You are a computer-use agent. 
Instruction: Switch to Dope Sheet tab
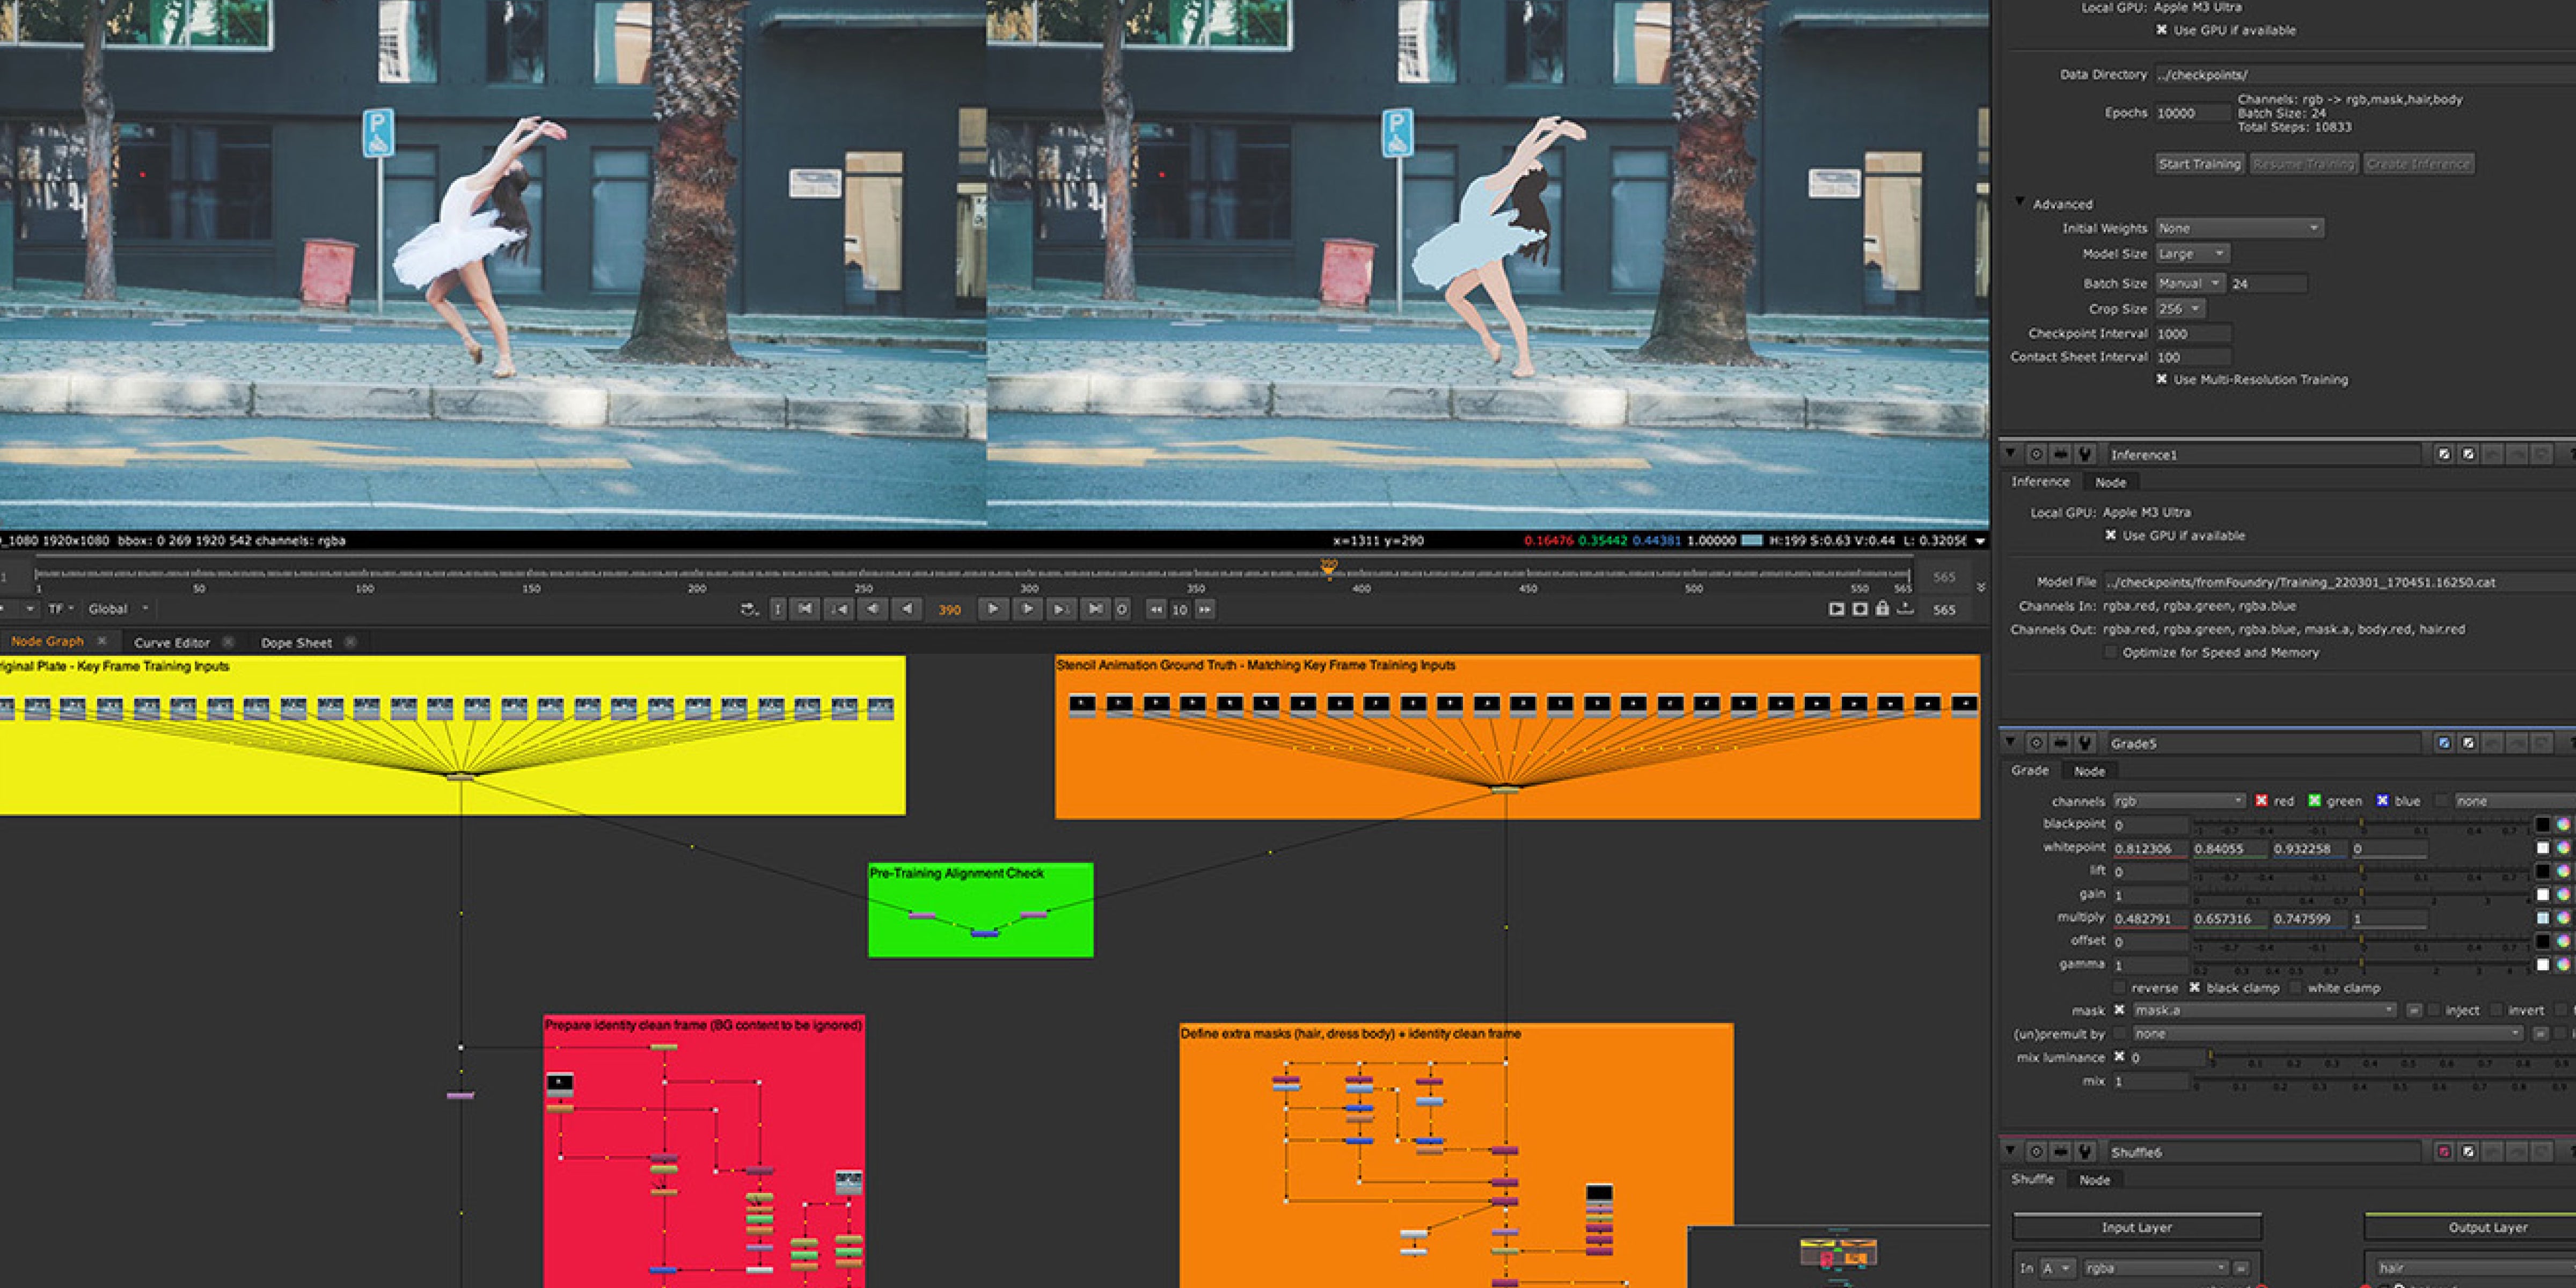point(296,643)
